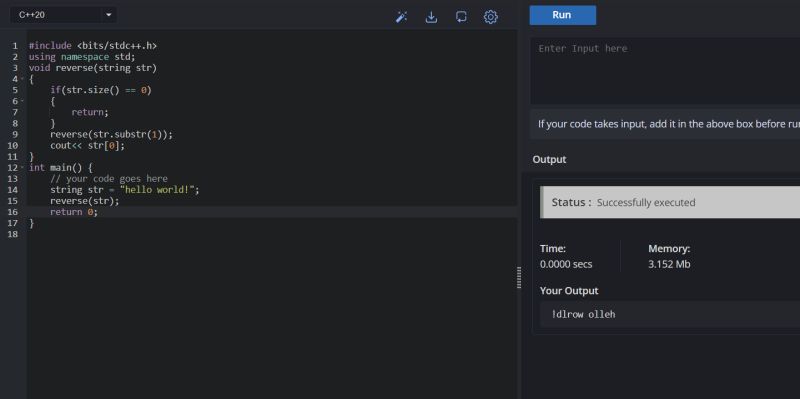Click the panel divider drag handle
The width and height of the screenshot is (800, 399).
click(x=519, y=277)
